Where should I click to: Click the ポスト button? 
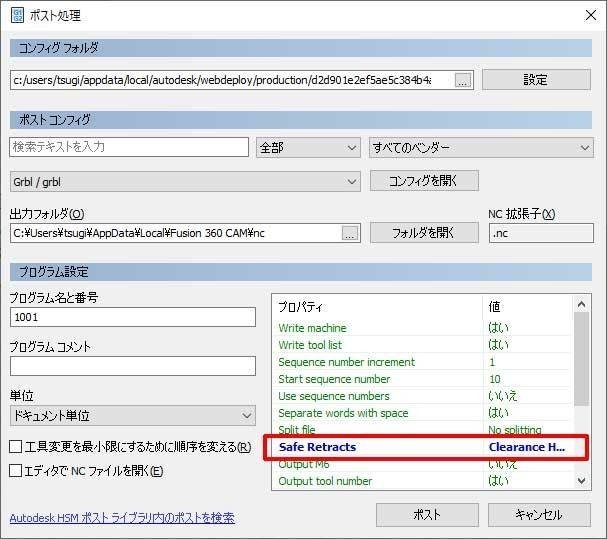[x=427, y=515]
